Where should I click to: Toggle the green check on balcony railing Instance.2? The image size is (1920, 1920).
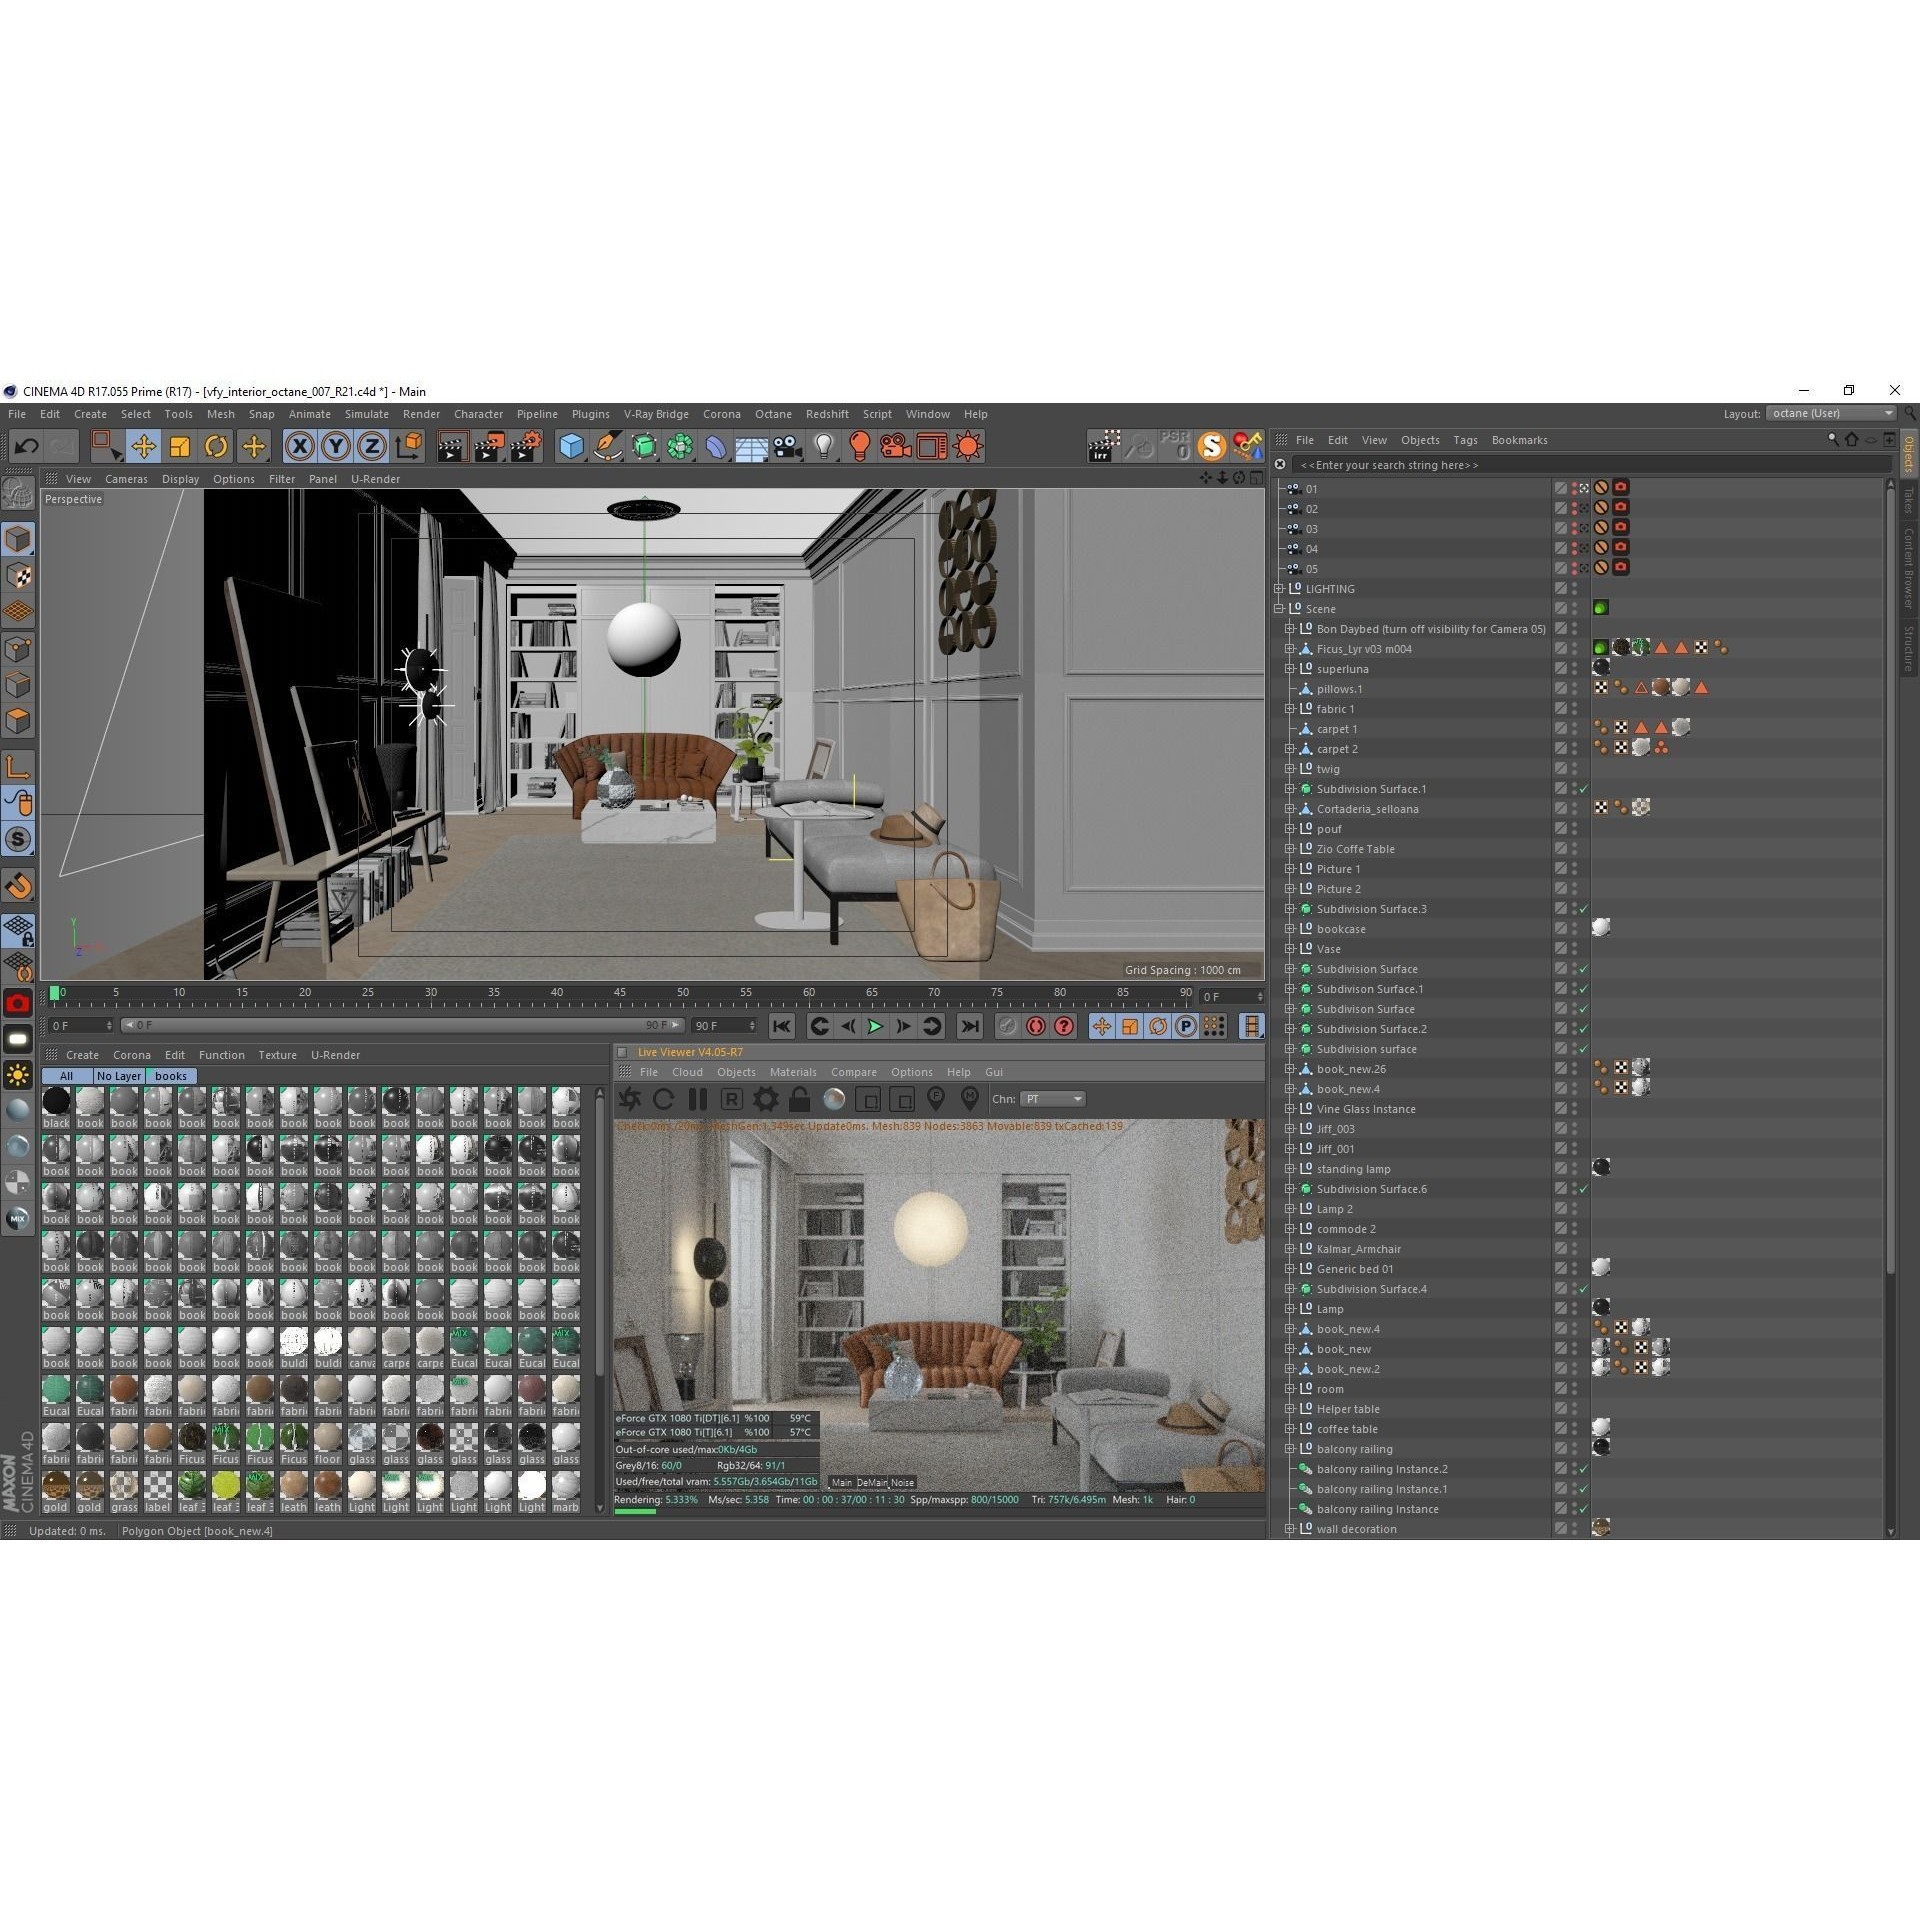[x=1584, y=1469]
